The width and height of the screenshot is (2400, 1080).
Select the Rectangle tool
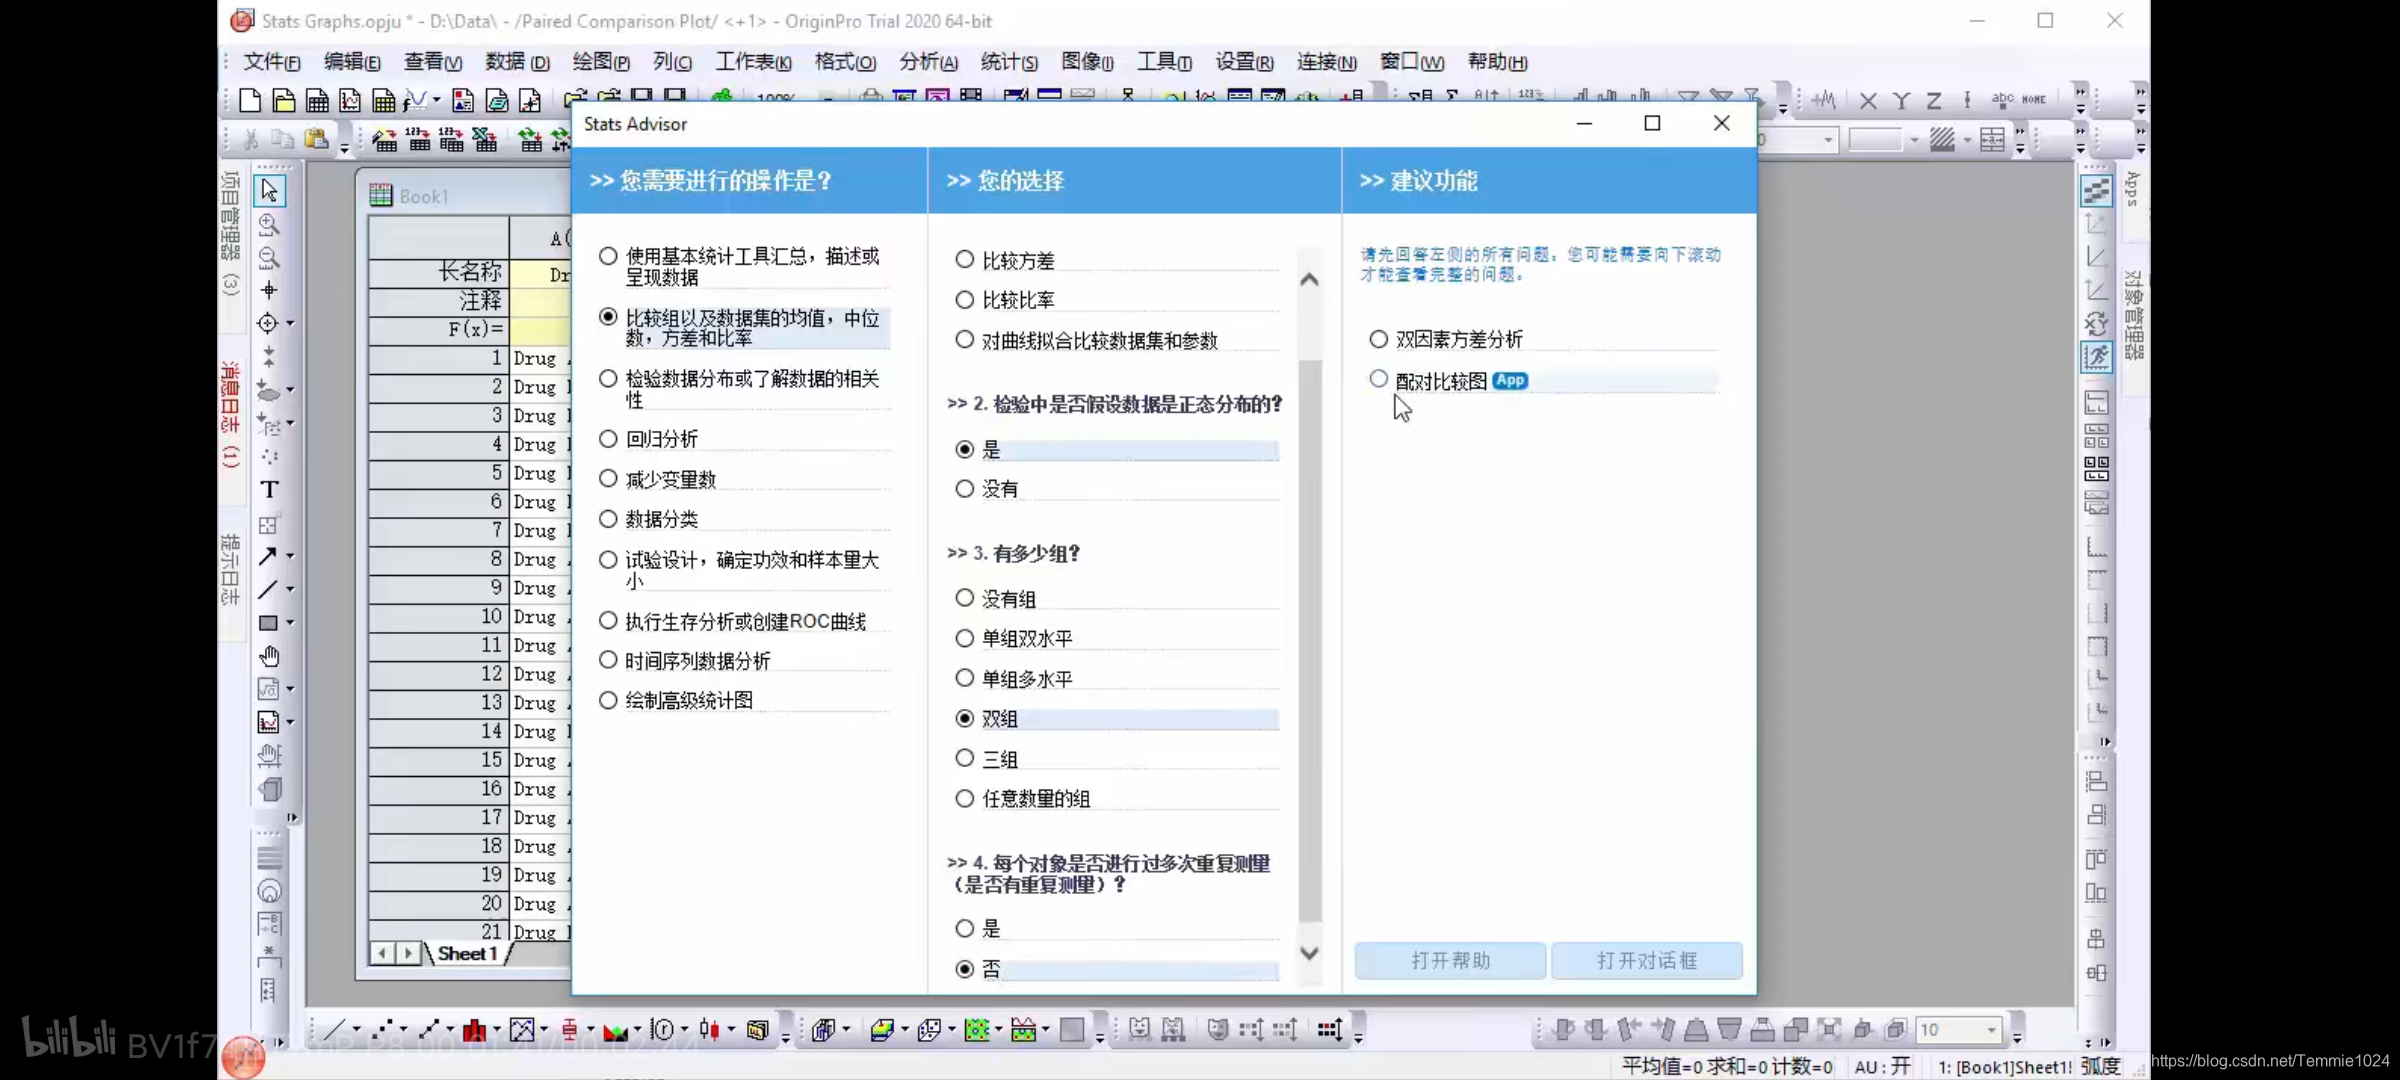coord(268,623)
